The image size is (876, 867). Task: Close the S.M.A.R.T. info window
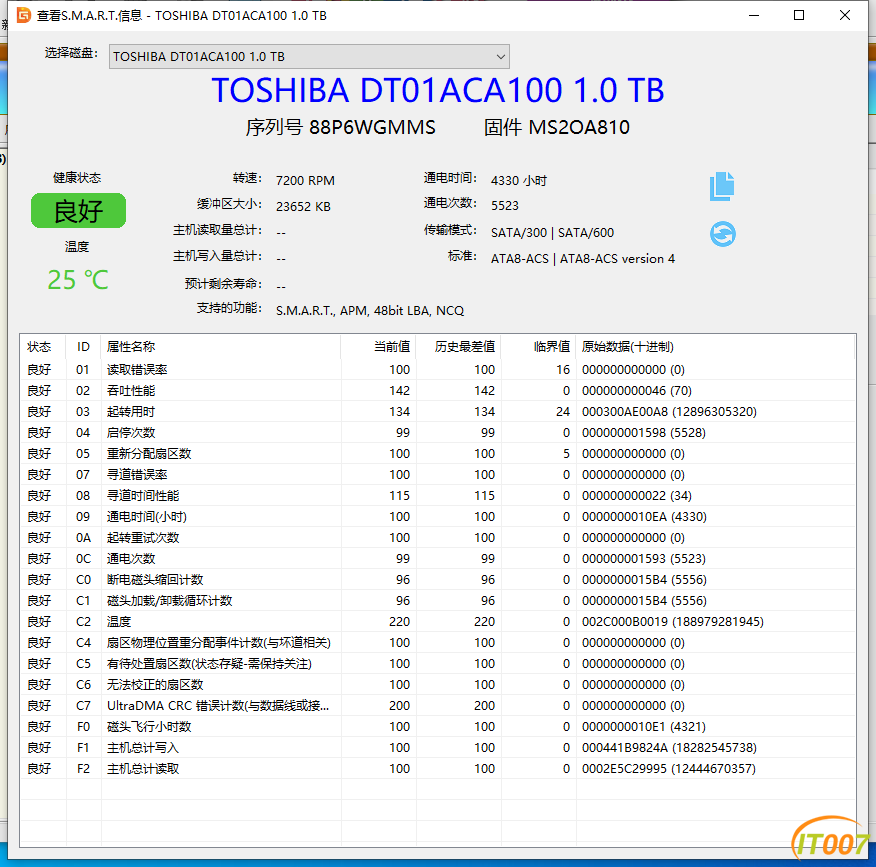(845, 15)
